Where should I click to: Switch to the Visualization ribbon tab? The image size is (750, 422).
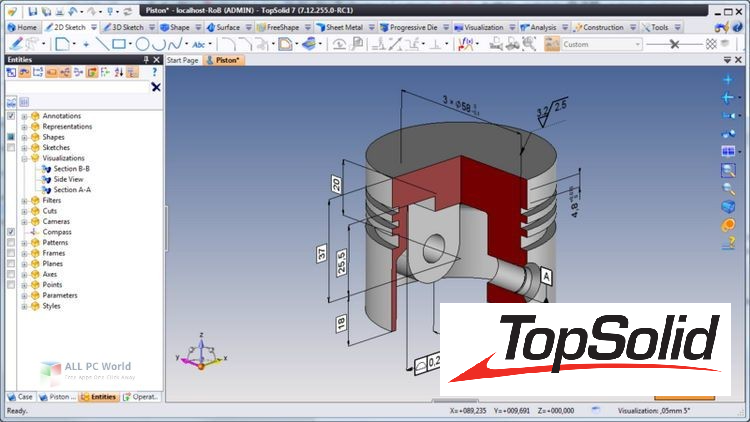pyautogui.click(x=478, y=27)
